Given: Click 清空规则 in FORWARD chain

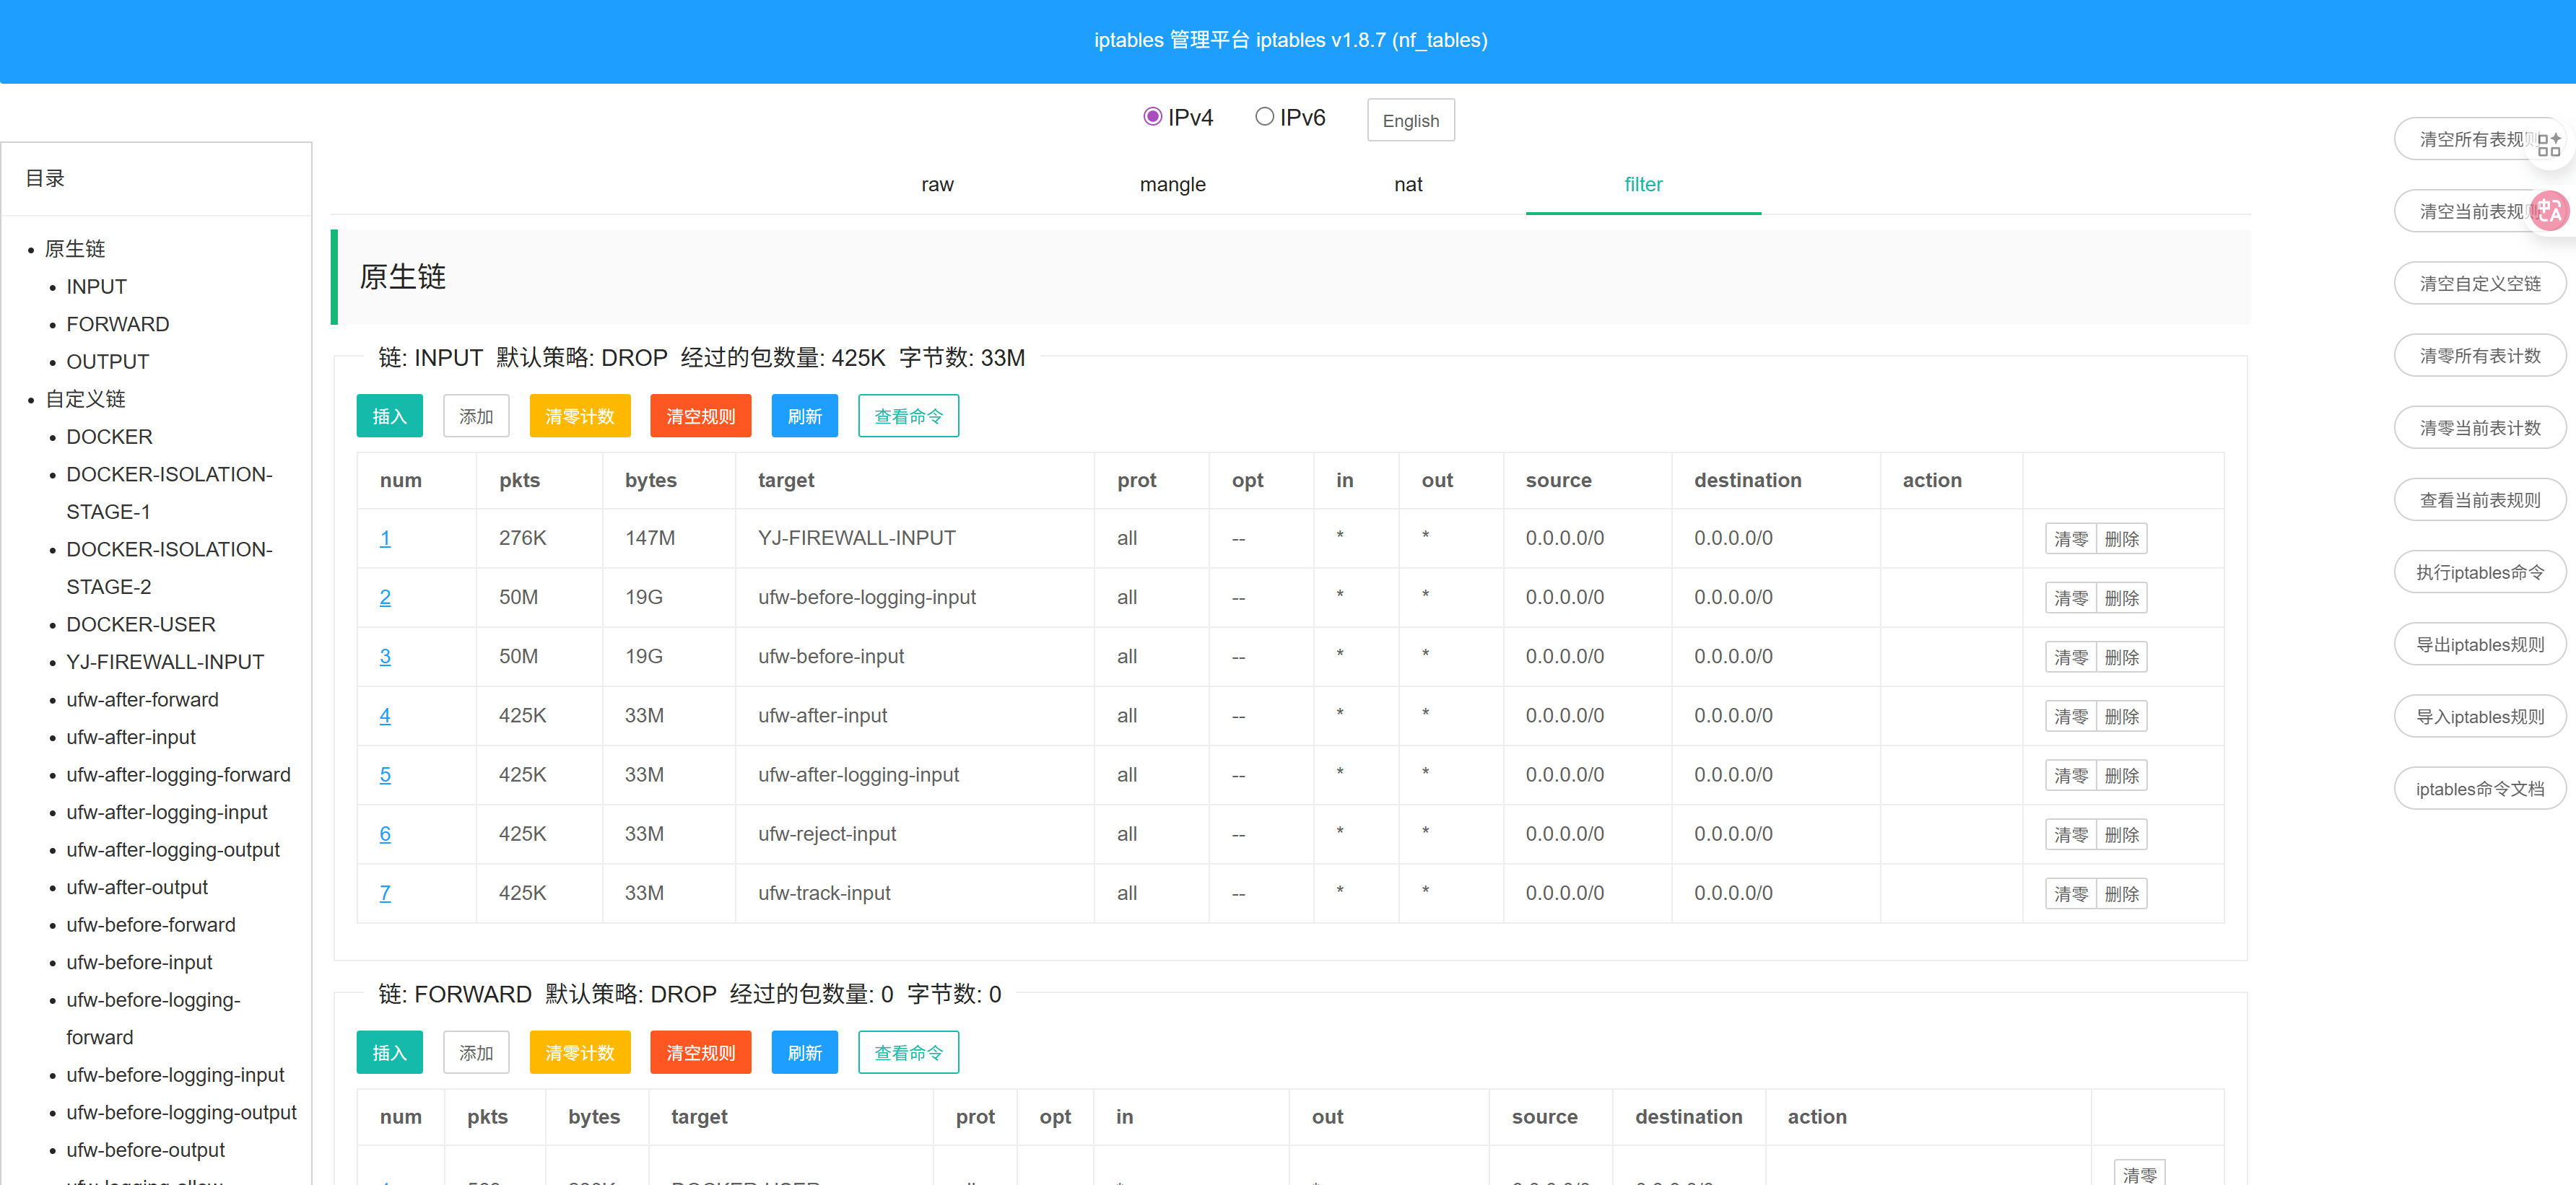Looking at the screenshot, I should pos(700,1052).
